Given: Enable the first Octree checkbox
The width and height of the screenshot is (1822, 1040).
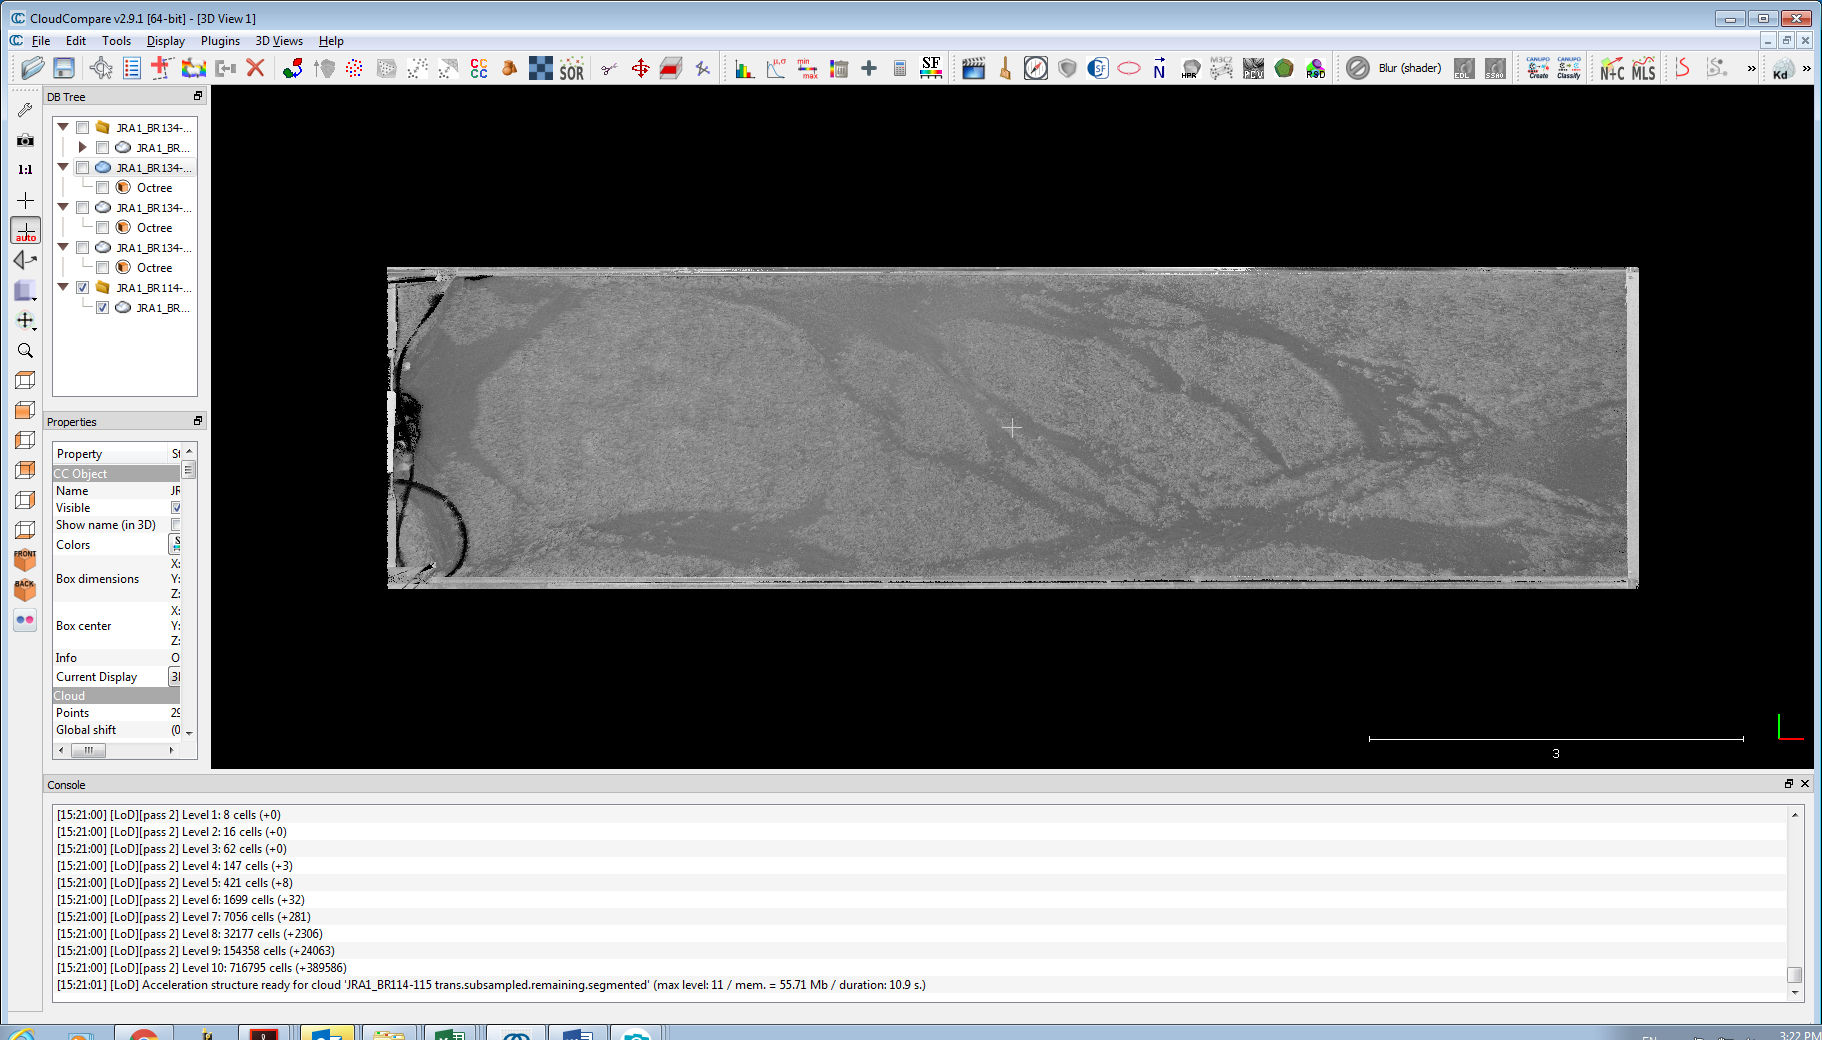Looking at the screenshot, I should pos(102,188).
